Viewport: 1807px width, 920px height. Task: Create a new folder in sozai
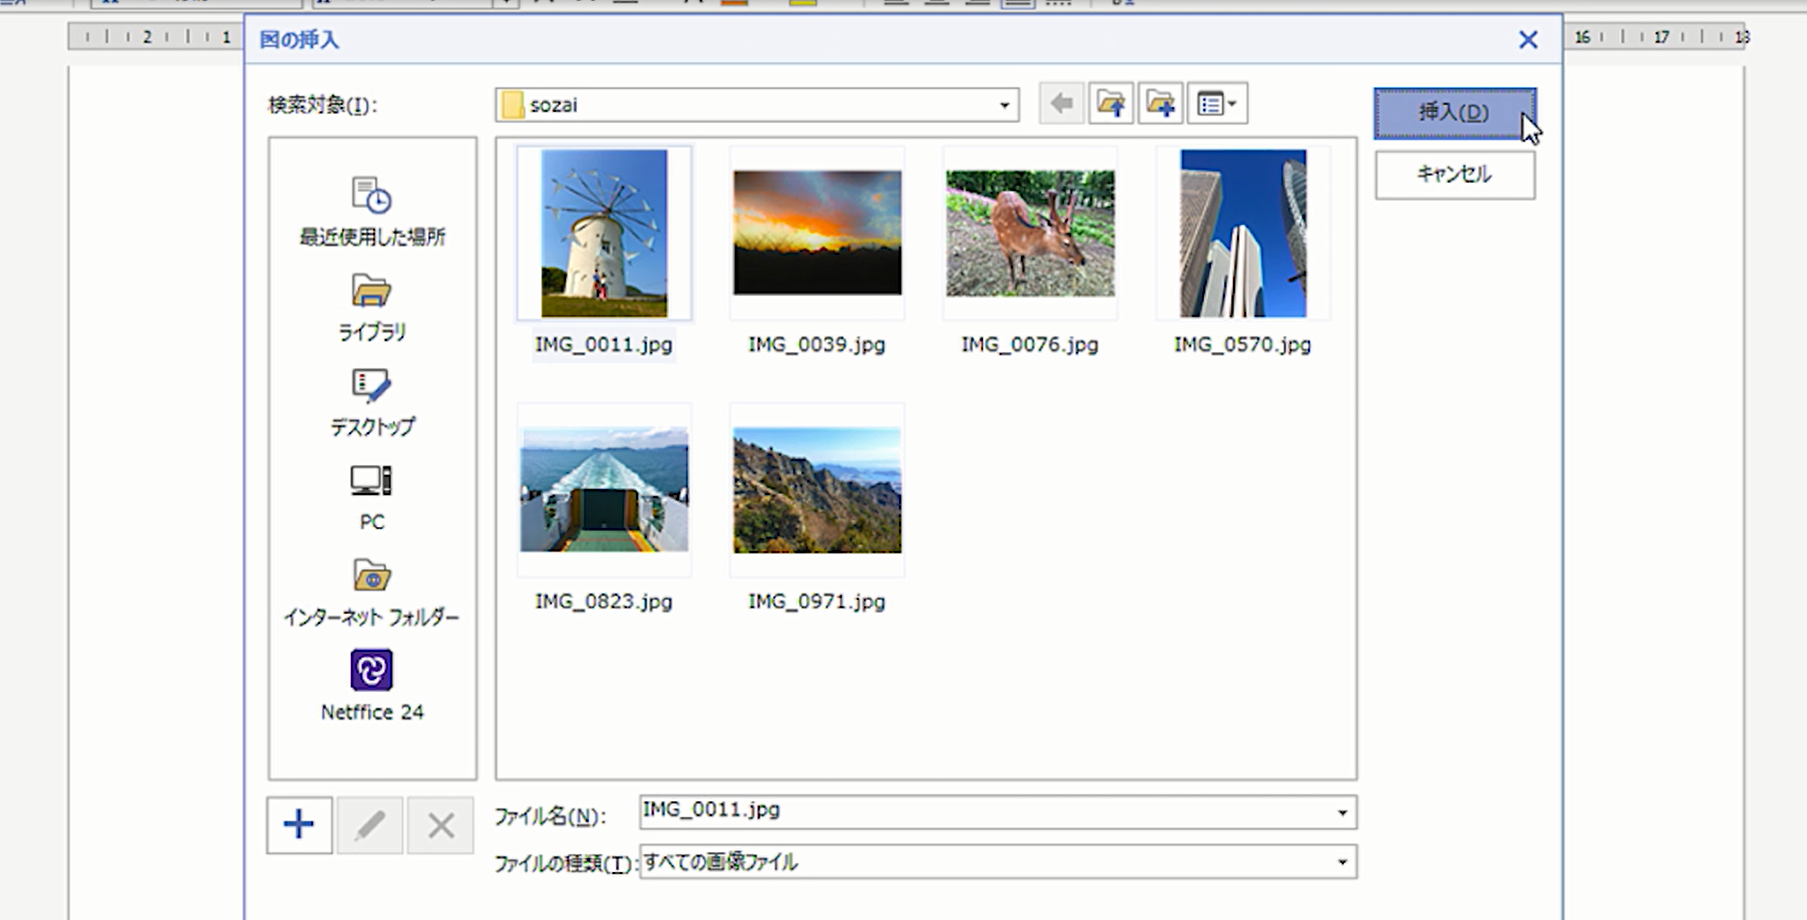pos(1160,104)
